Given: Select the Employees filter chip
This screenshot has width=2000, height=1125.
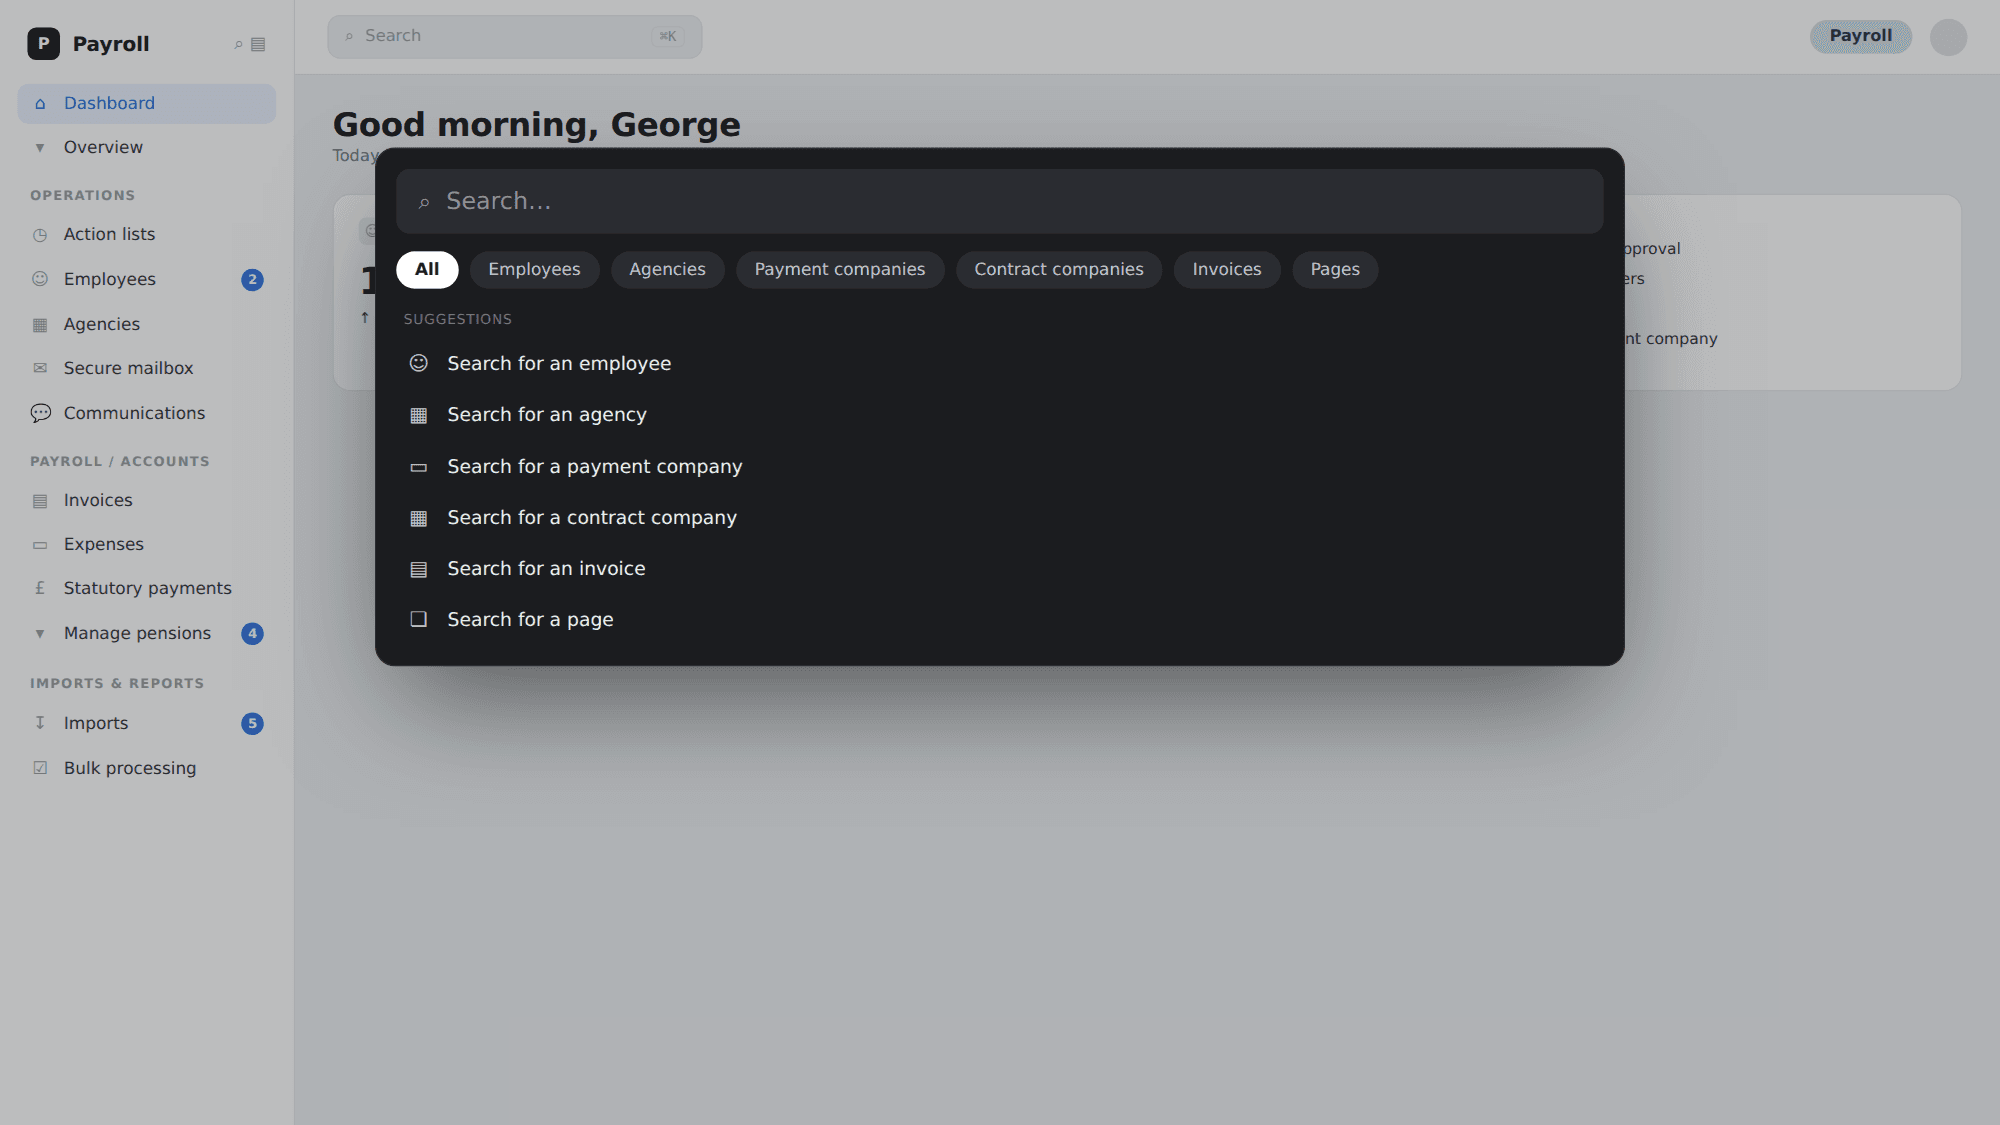Looking at the screenshot, I should pyautogui.click(x=534, y=269).
